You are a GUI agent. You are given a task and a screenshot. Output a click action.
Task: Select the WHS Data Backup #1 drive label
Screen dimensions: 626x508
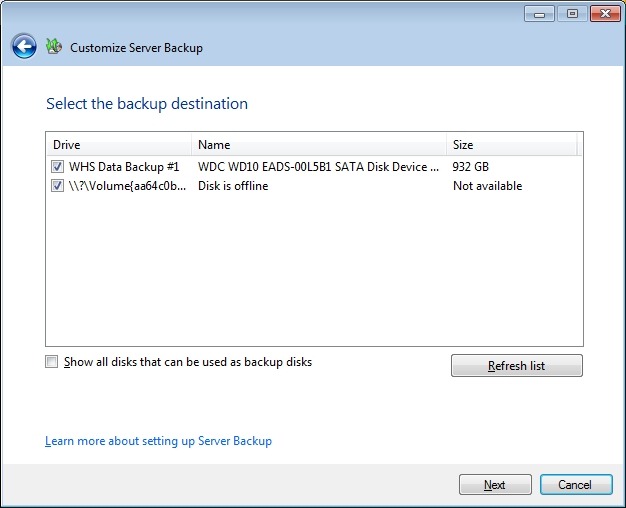(x=124, y=167)
